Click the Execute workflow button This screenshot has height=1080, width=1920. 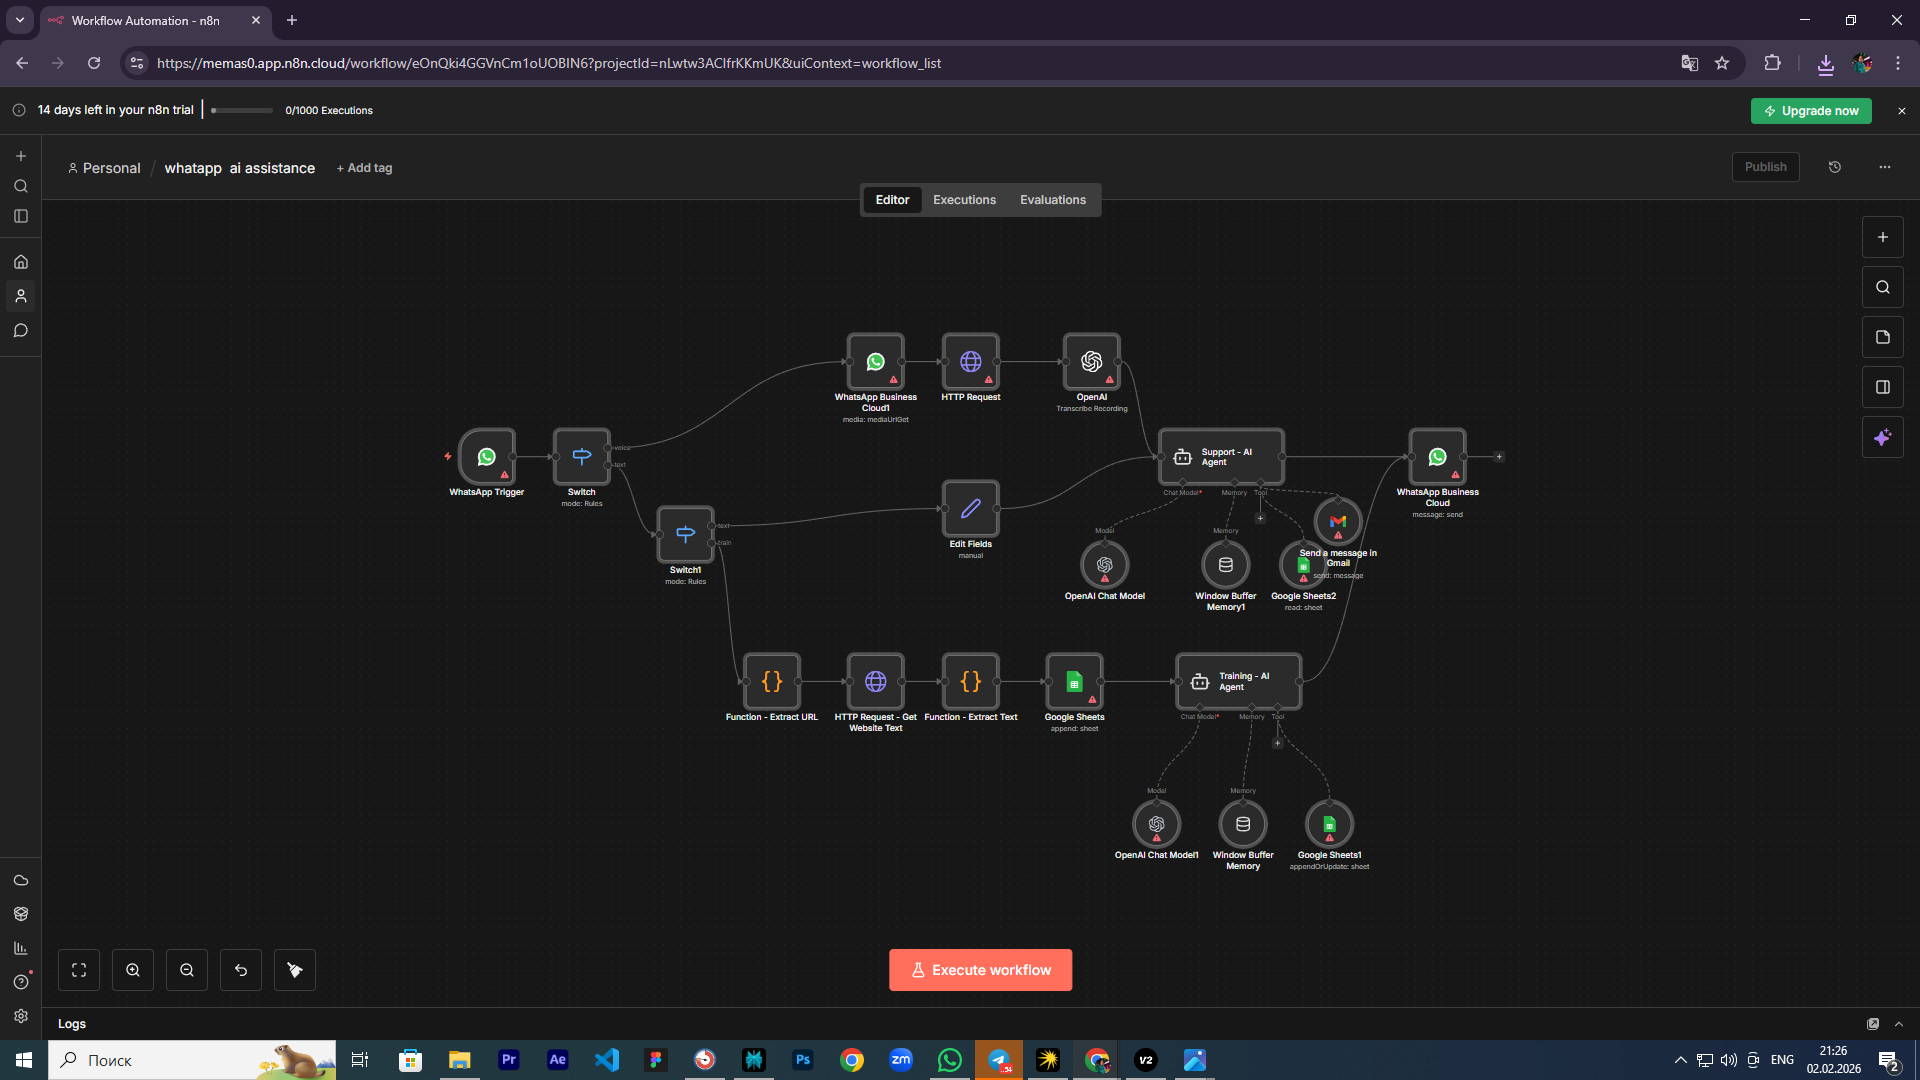[x=981, y=970]
